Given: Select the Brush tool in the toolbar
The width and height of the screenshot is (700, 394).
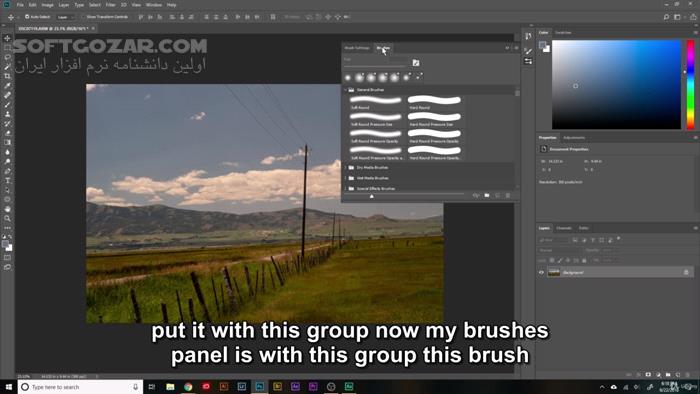Looking at the screenshot, I should (x=7, y=105).
